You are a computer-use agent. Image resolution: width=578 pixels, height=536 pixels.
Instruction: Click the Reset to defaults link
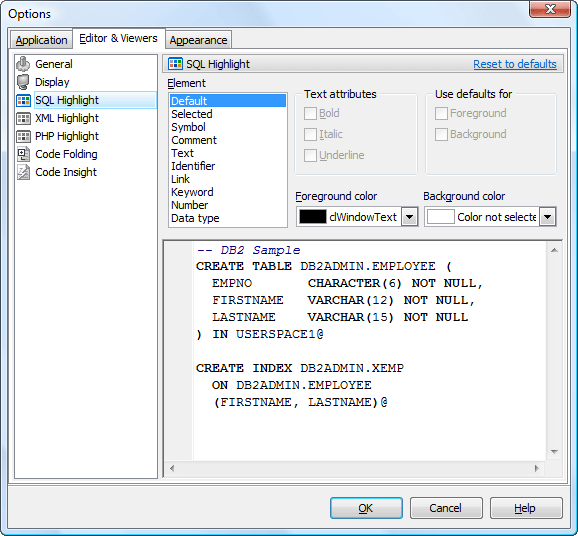[515, 64]
